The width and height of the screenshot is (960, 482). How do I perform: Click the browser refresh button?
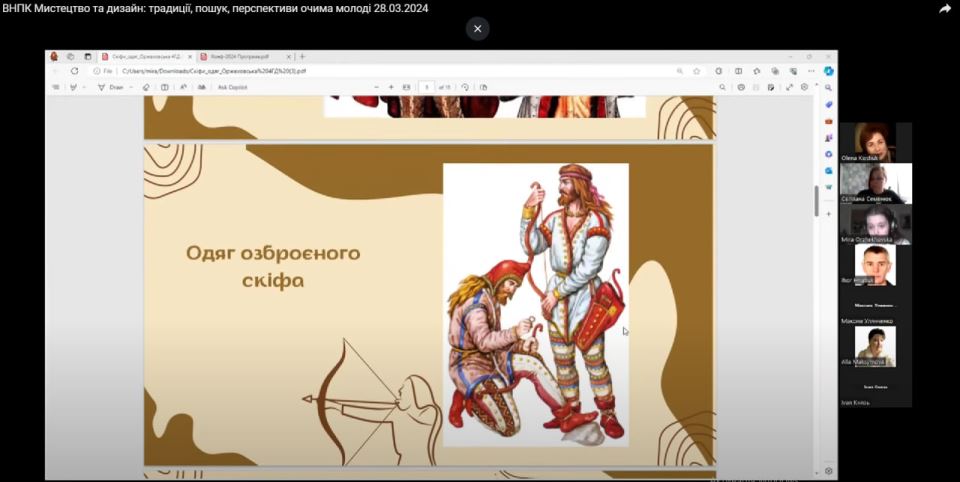coord(74,71)
